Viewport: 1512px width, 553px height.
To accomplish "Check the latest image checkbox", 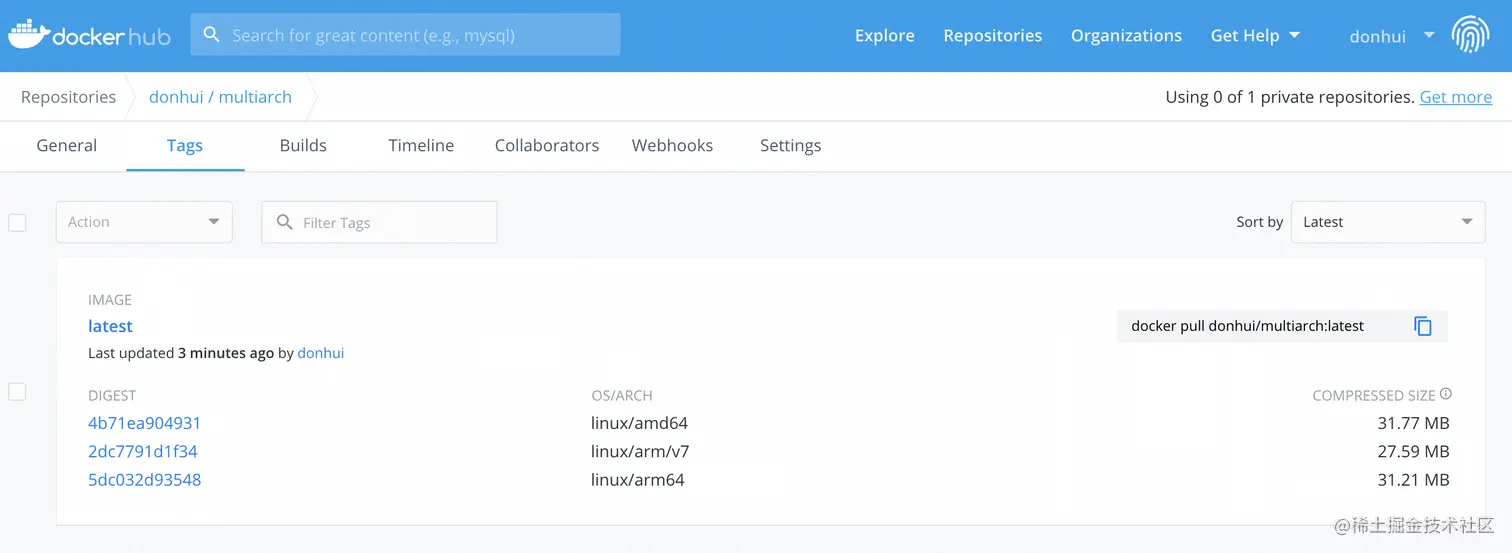I will [x=17, y=391].
